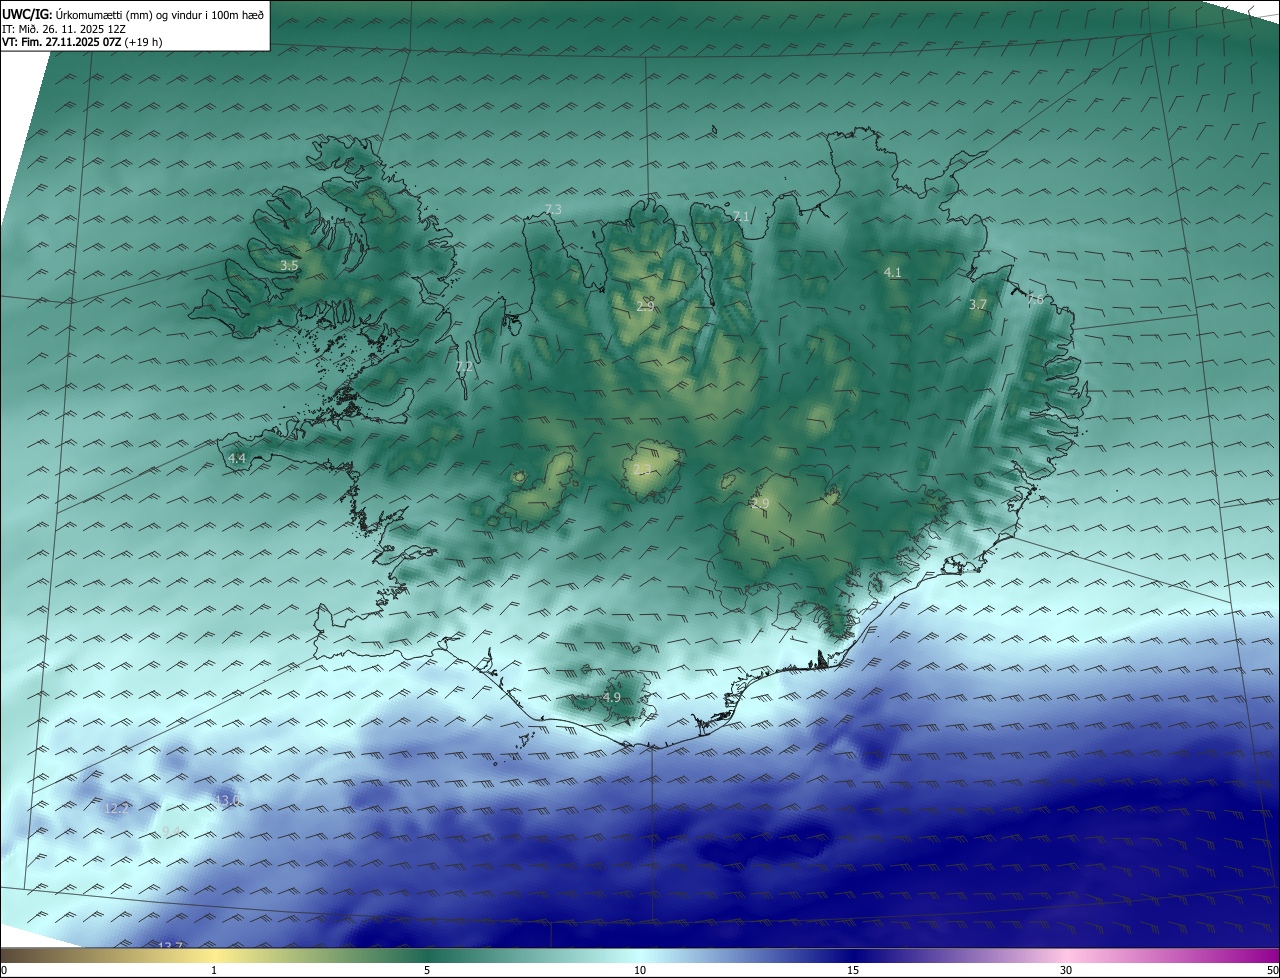The image size is (1280, 978).
Task: Select the 2.9 value on the northern peninsula
Action: point(645,306)
